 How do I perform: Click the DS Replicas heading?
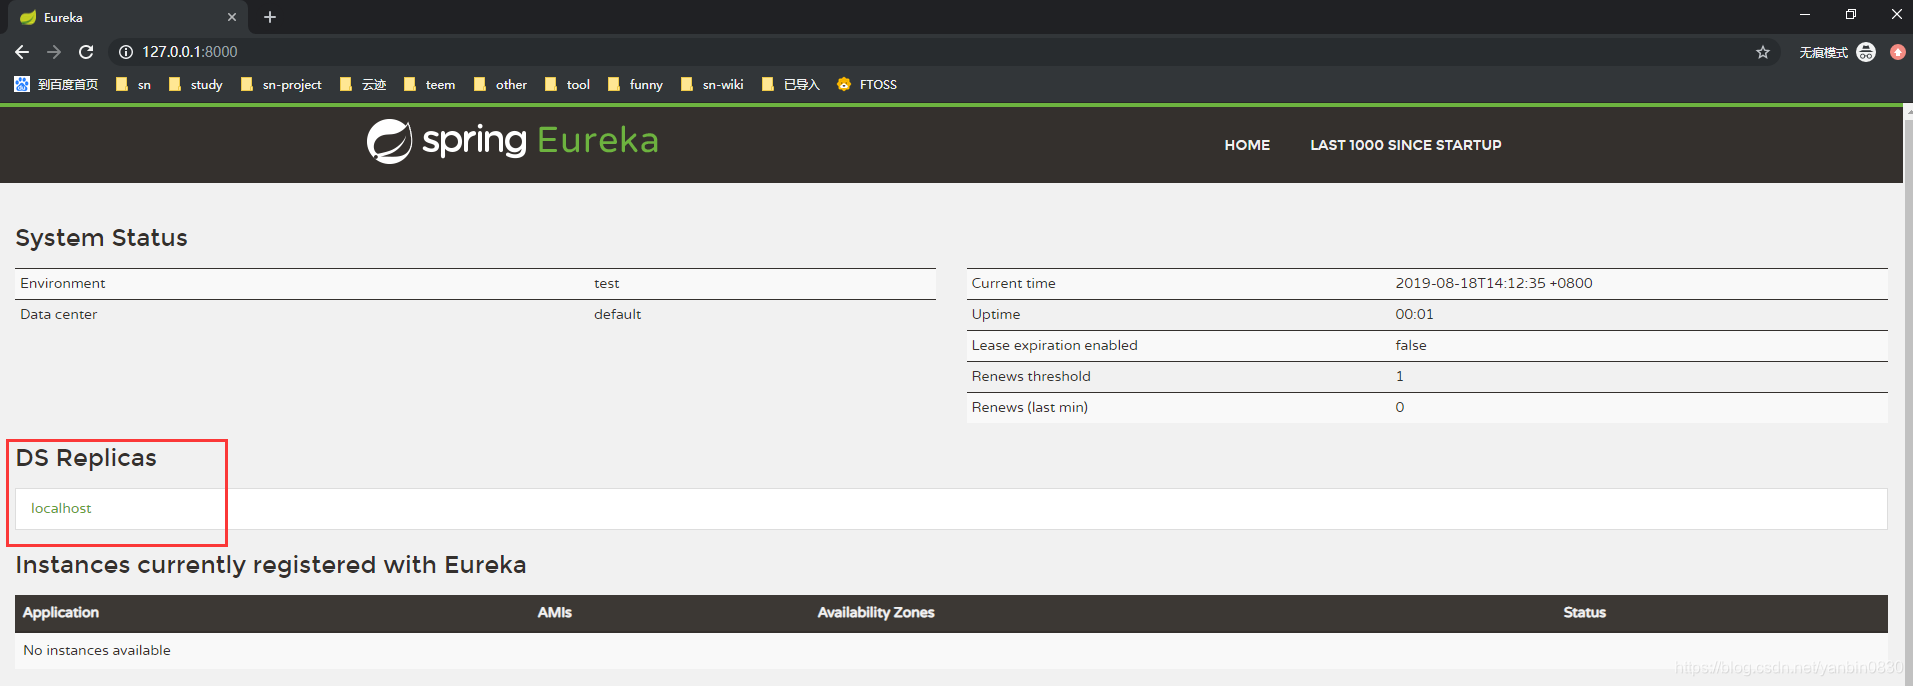tap(86, 458)
